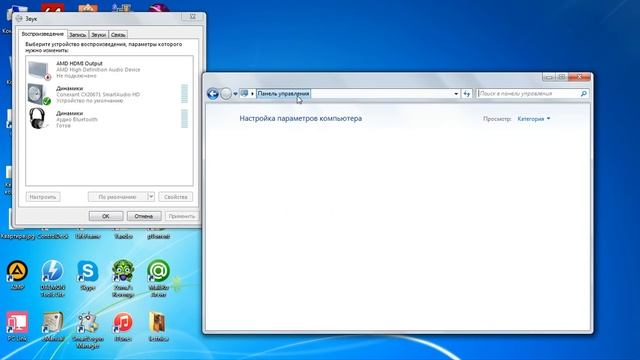Expand the address bar history dropdown
The image size is (640, 360).
tap(456, 94)
